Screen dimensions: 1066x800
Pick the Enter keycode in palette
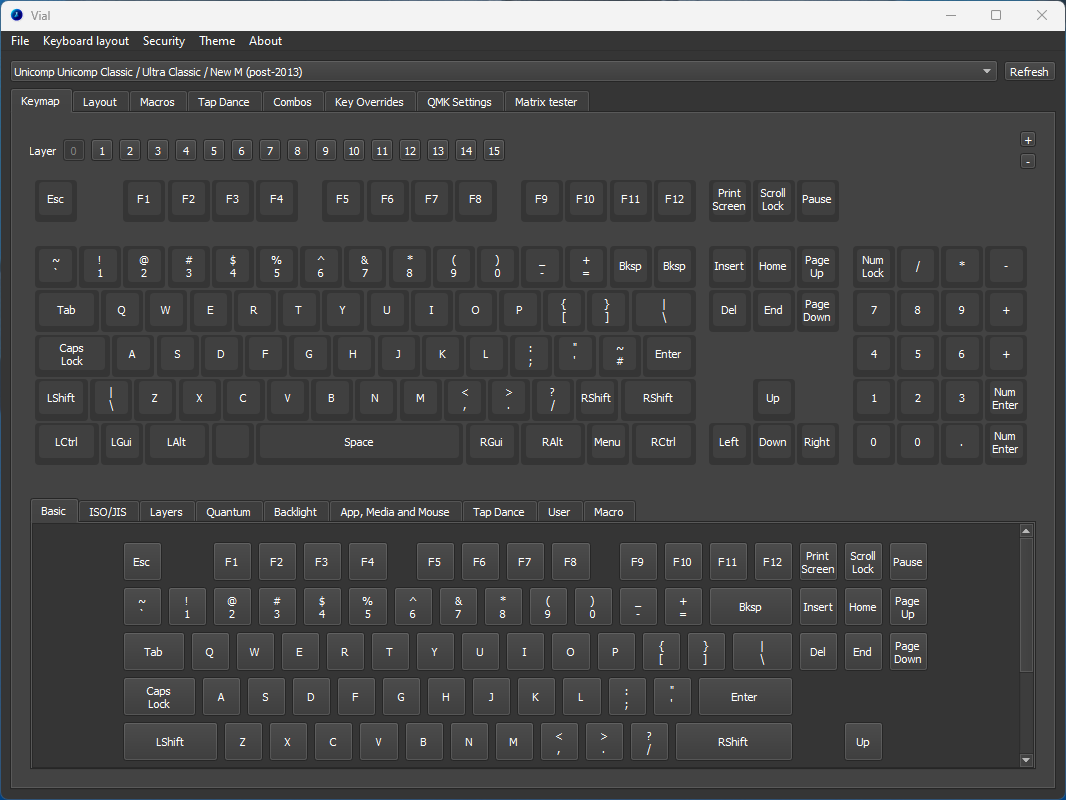[745, 697]
